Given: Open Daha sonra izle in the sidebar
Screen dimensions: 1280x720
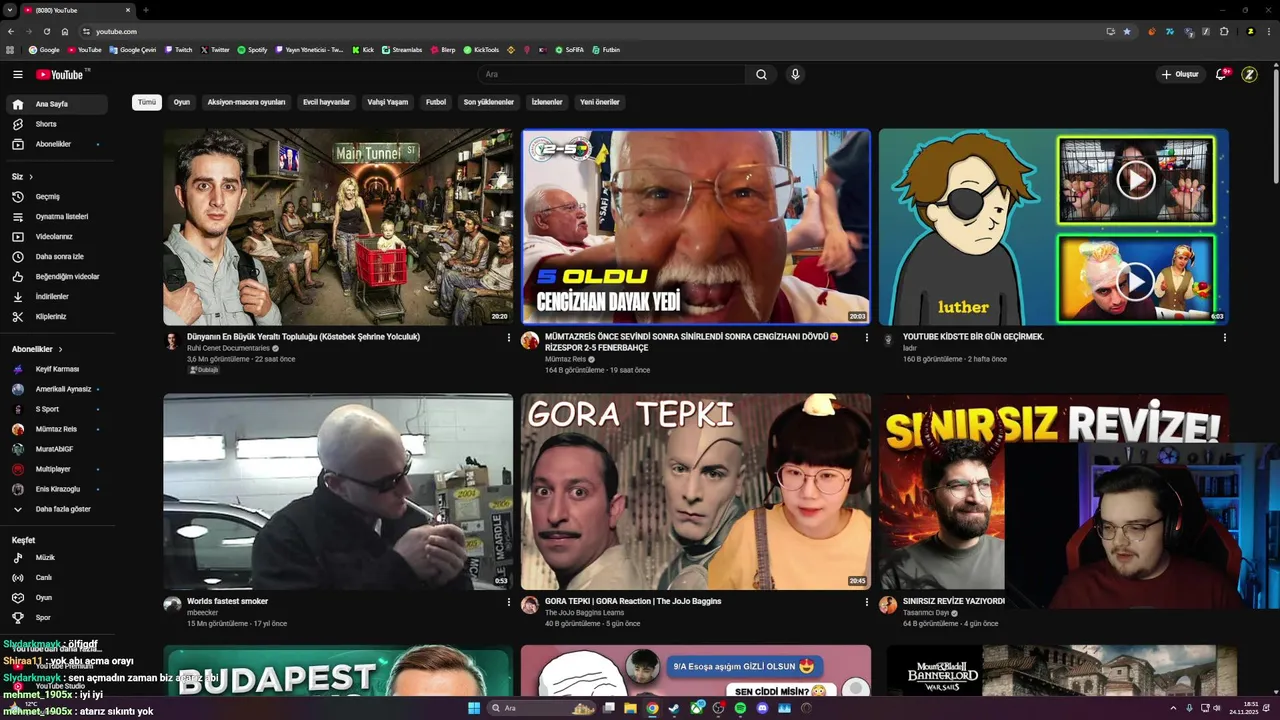Looking at the screenshot, I should coord(56,257).
